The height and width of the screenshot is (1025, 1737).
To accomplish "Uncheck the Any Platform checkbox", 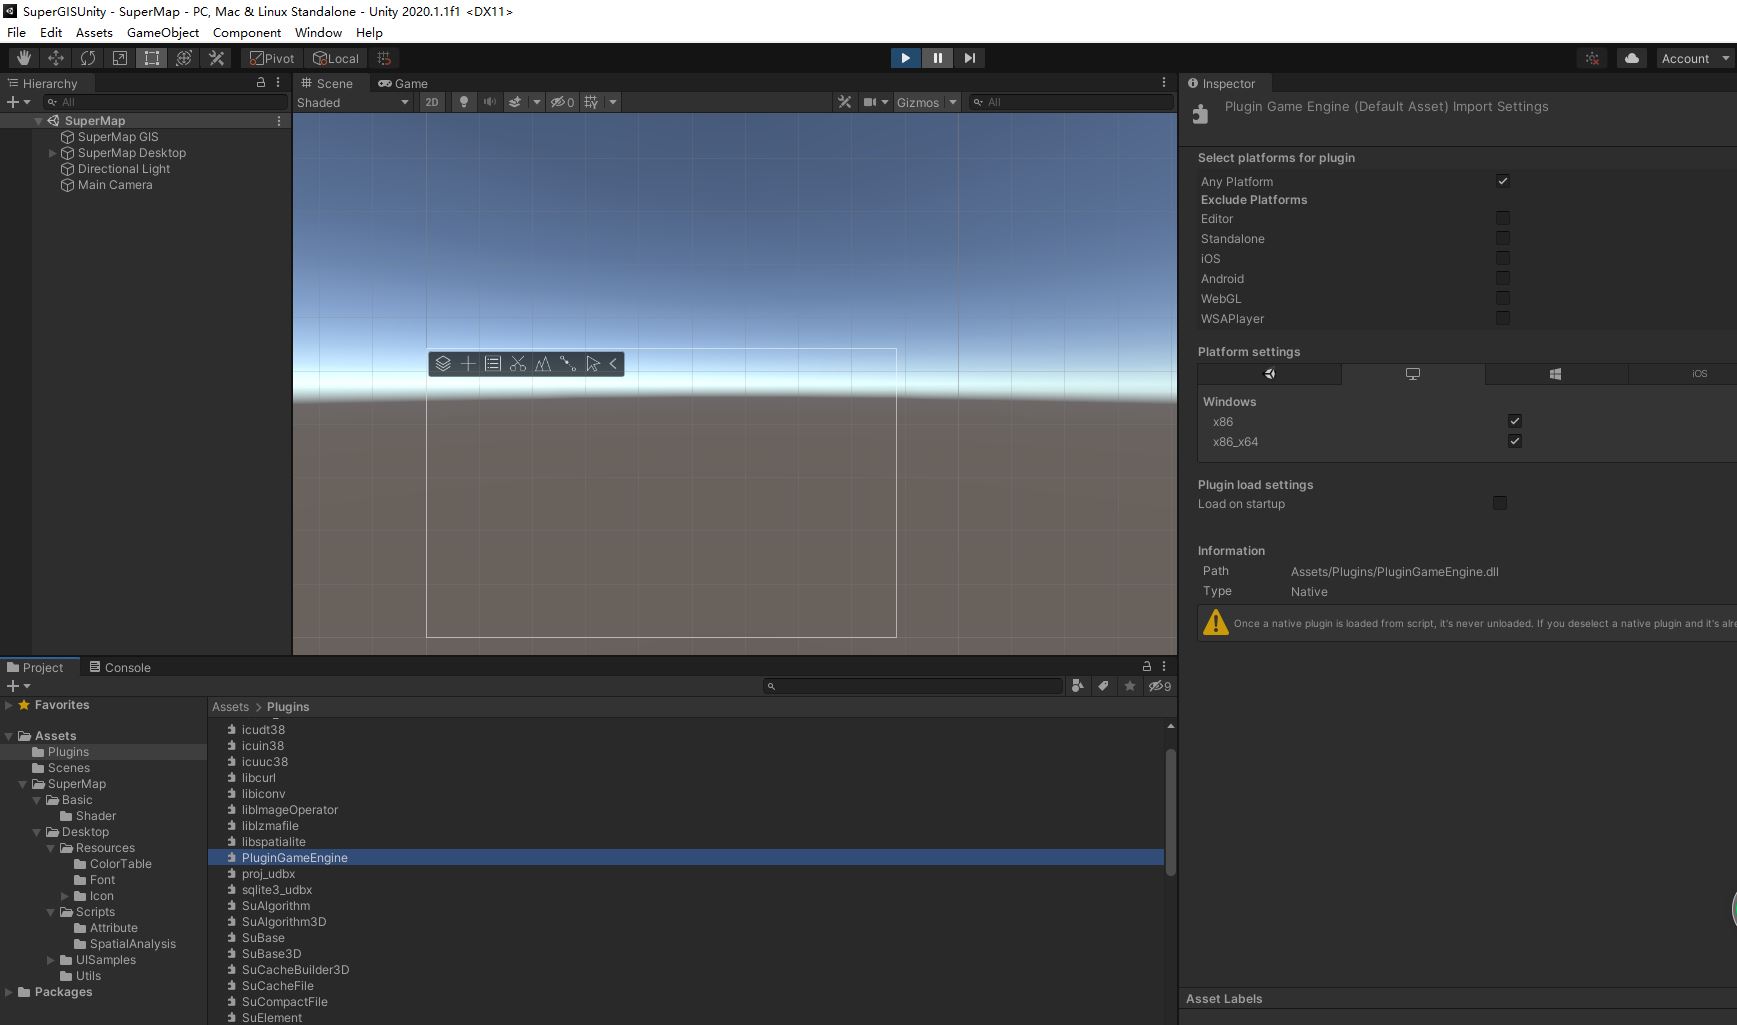I will point(1502,181).
